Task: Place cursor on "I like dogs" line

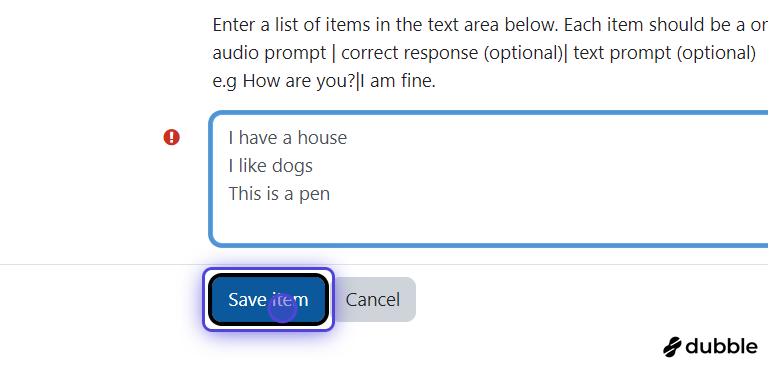Action: click(270, 166)
